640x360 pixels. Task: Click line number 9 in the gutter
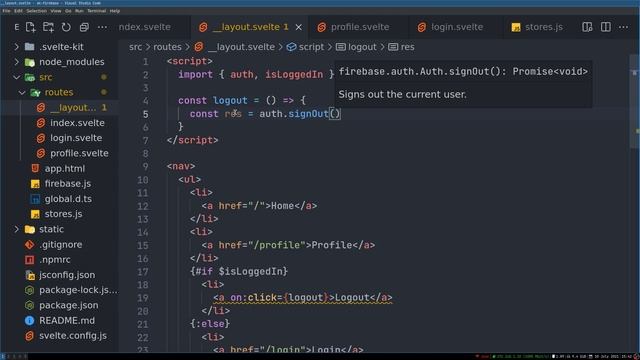[x=145, y=167]
